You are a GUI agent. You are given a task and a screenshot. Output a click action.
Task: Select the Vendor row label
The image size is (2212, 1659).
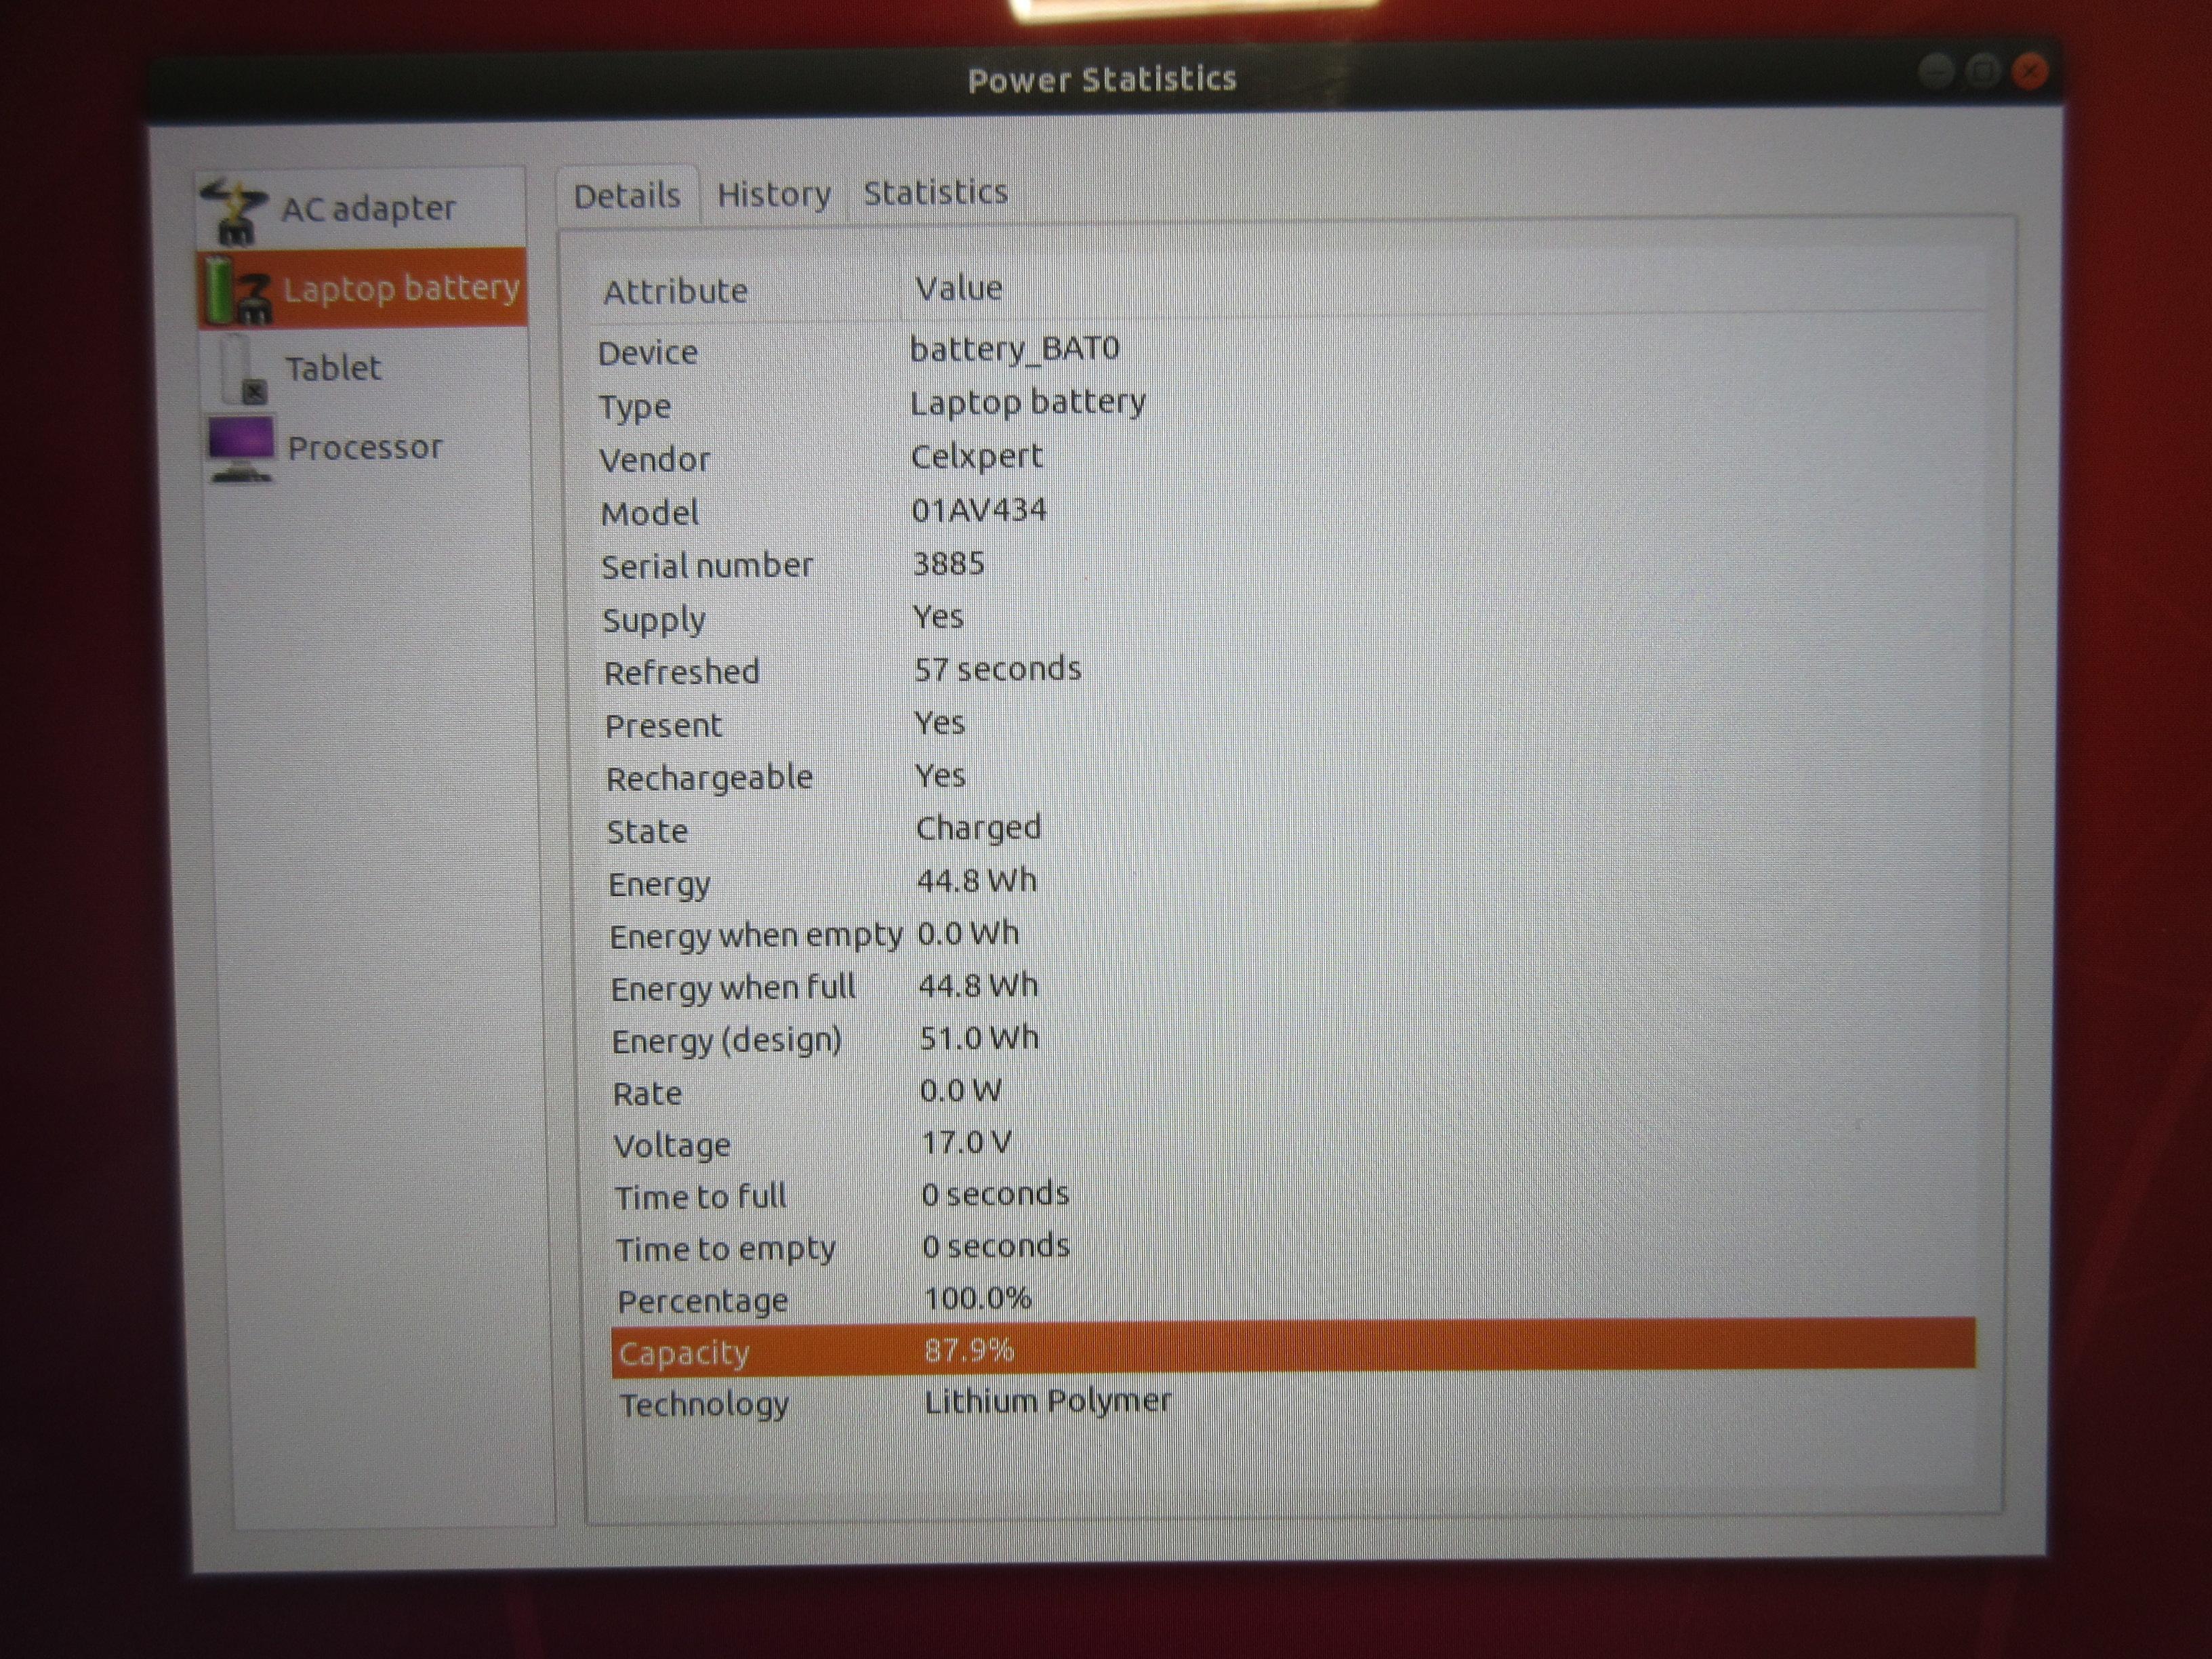tap(655, 459)
